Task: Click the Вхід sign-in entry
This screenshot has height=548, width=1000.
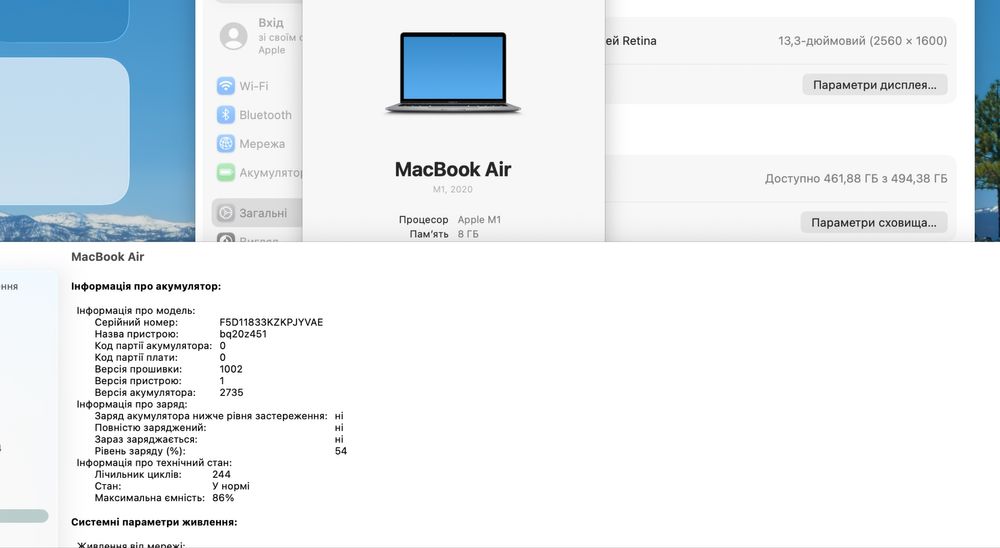Action: point(260,36)
